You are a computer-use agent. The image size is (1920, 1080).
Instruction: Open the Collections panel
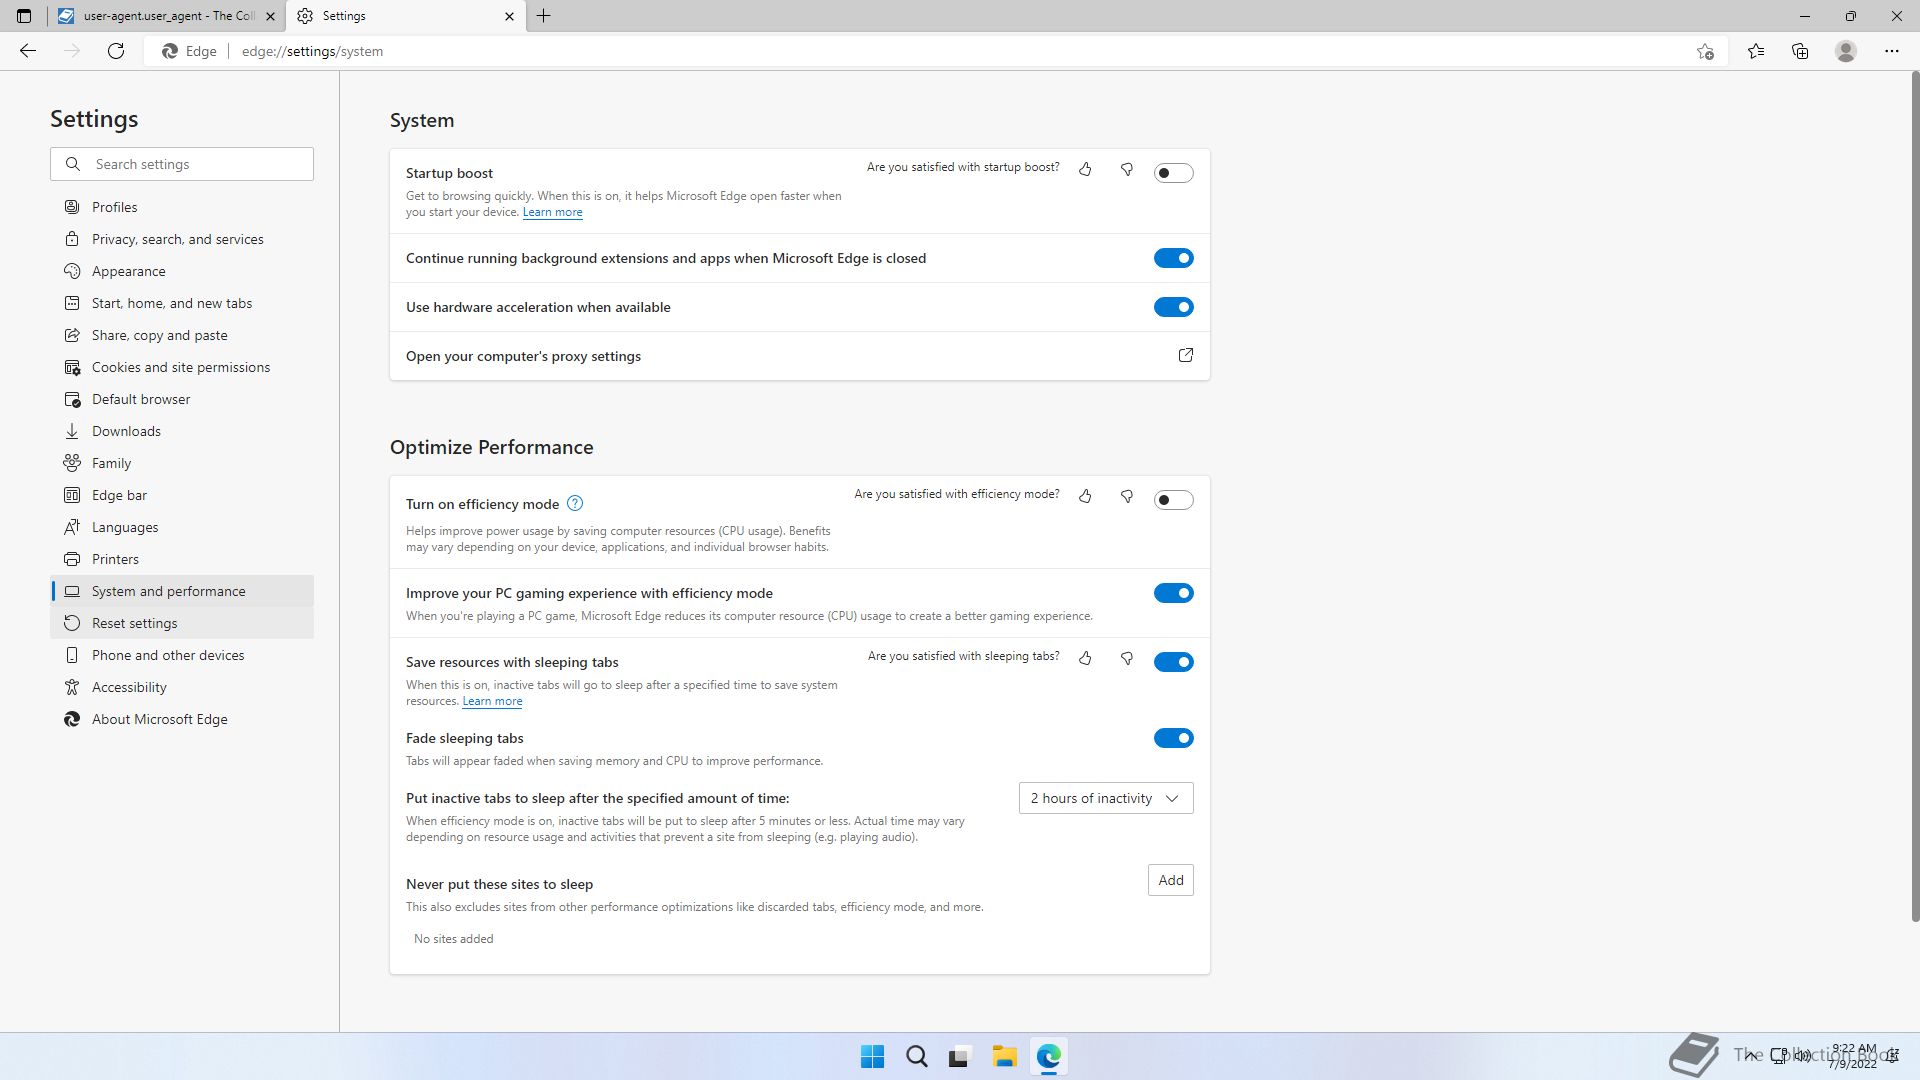pos(1800,51)
